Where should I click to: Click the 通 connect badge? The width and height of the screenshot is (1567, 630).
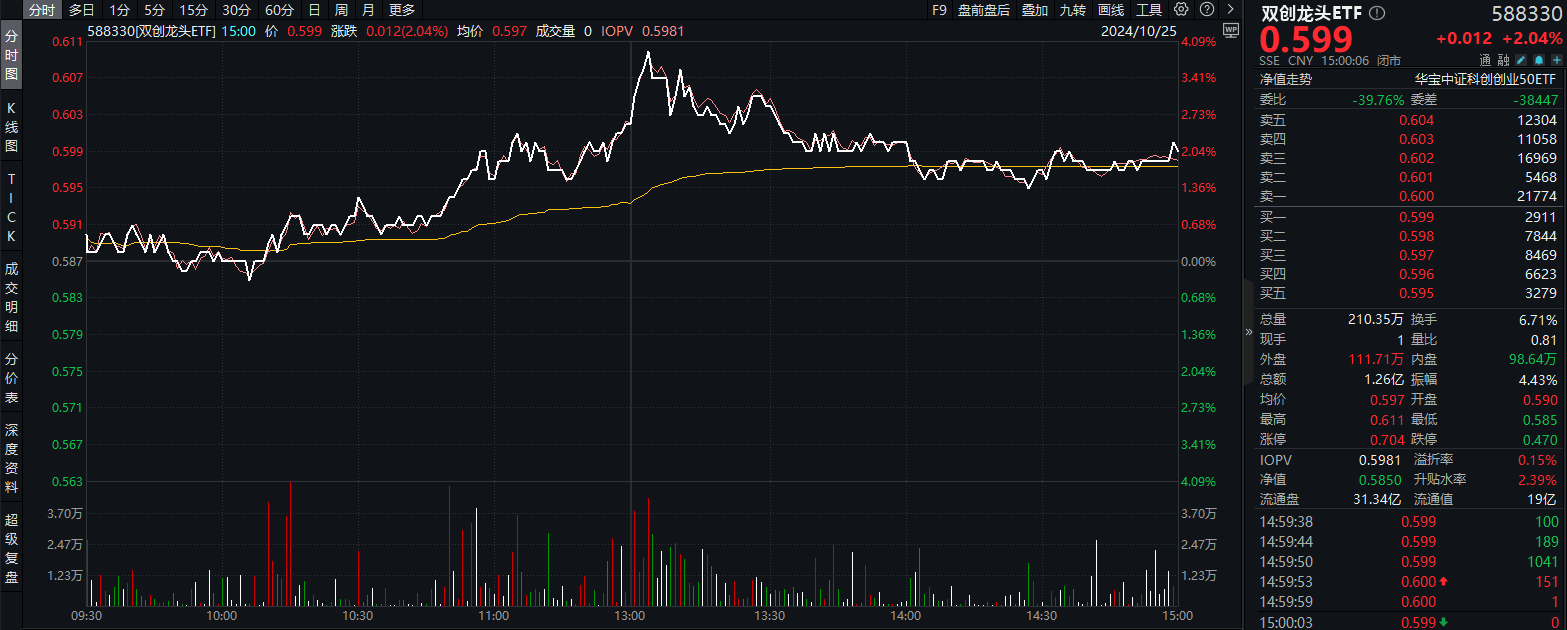(x=1486, y=60)
